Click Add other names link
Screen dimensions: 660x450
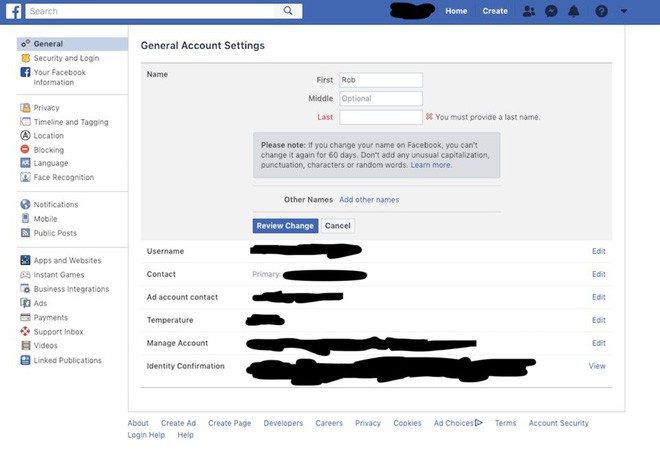pyautogui.click(x=369, y=200)
